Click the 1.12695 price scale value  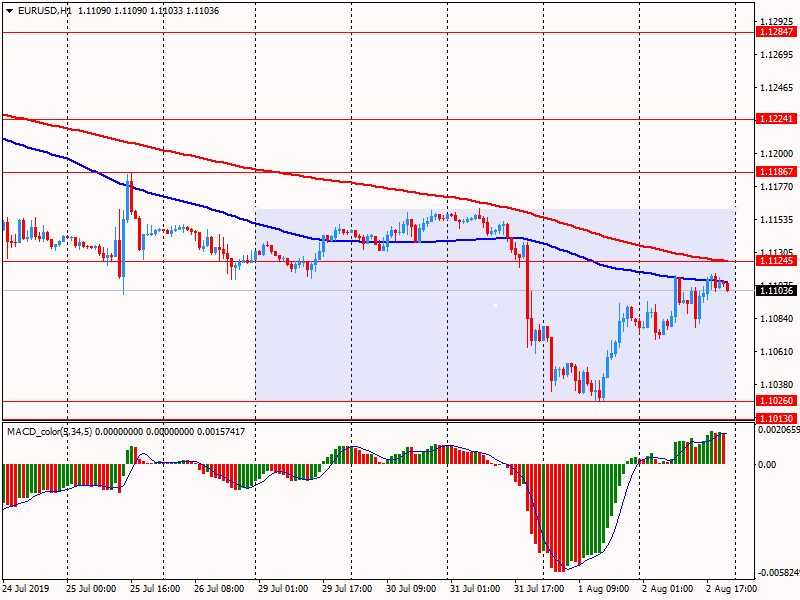pyautogui.click(x=777, y=55)
